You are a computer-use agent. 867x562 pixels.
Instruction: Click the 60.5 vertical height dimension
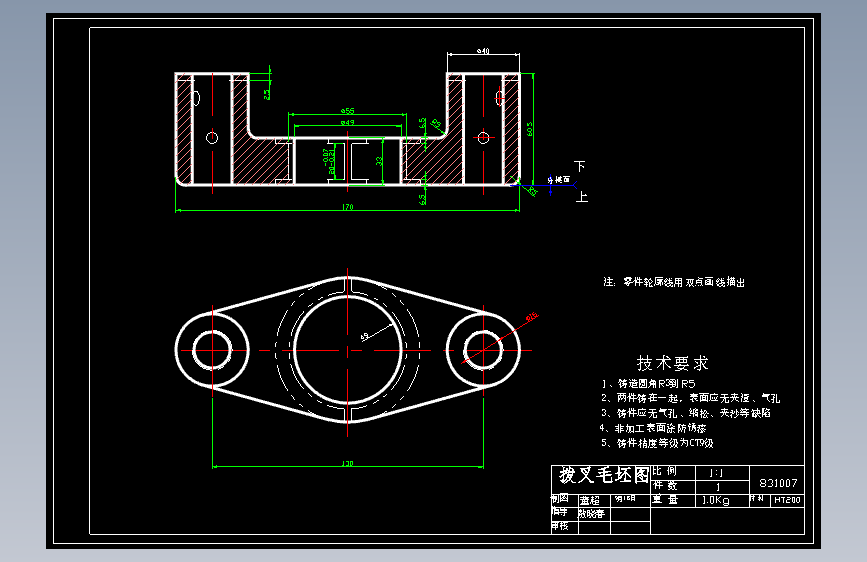point(529,129)
